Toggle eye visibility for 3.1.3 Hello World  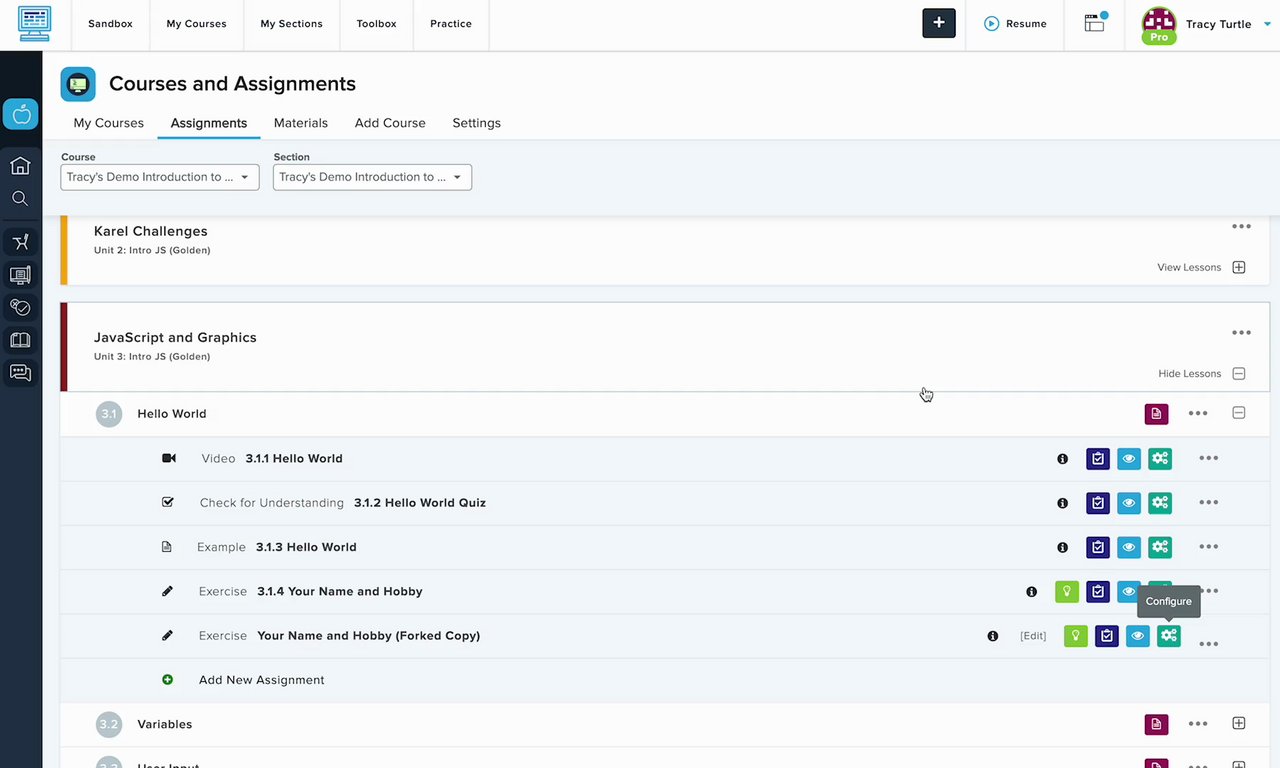[x=1129, y=547]
